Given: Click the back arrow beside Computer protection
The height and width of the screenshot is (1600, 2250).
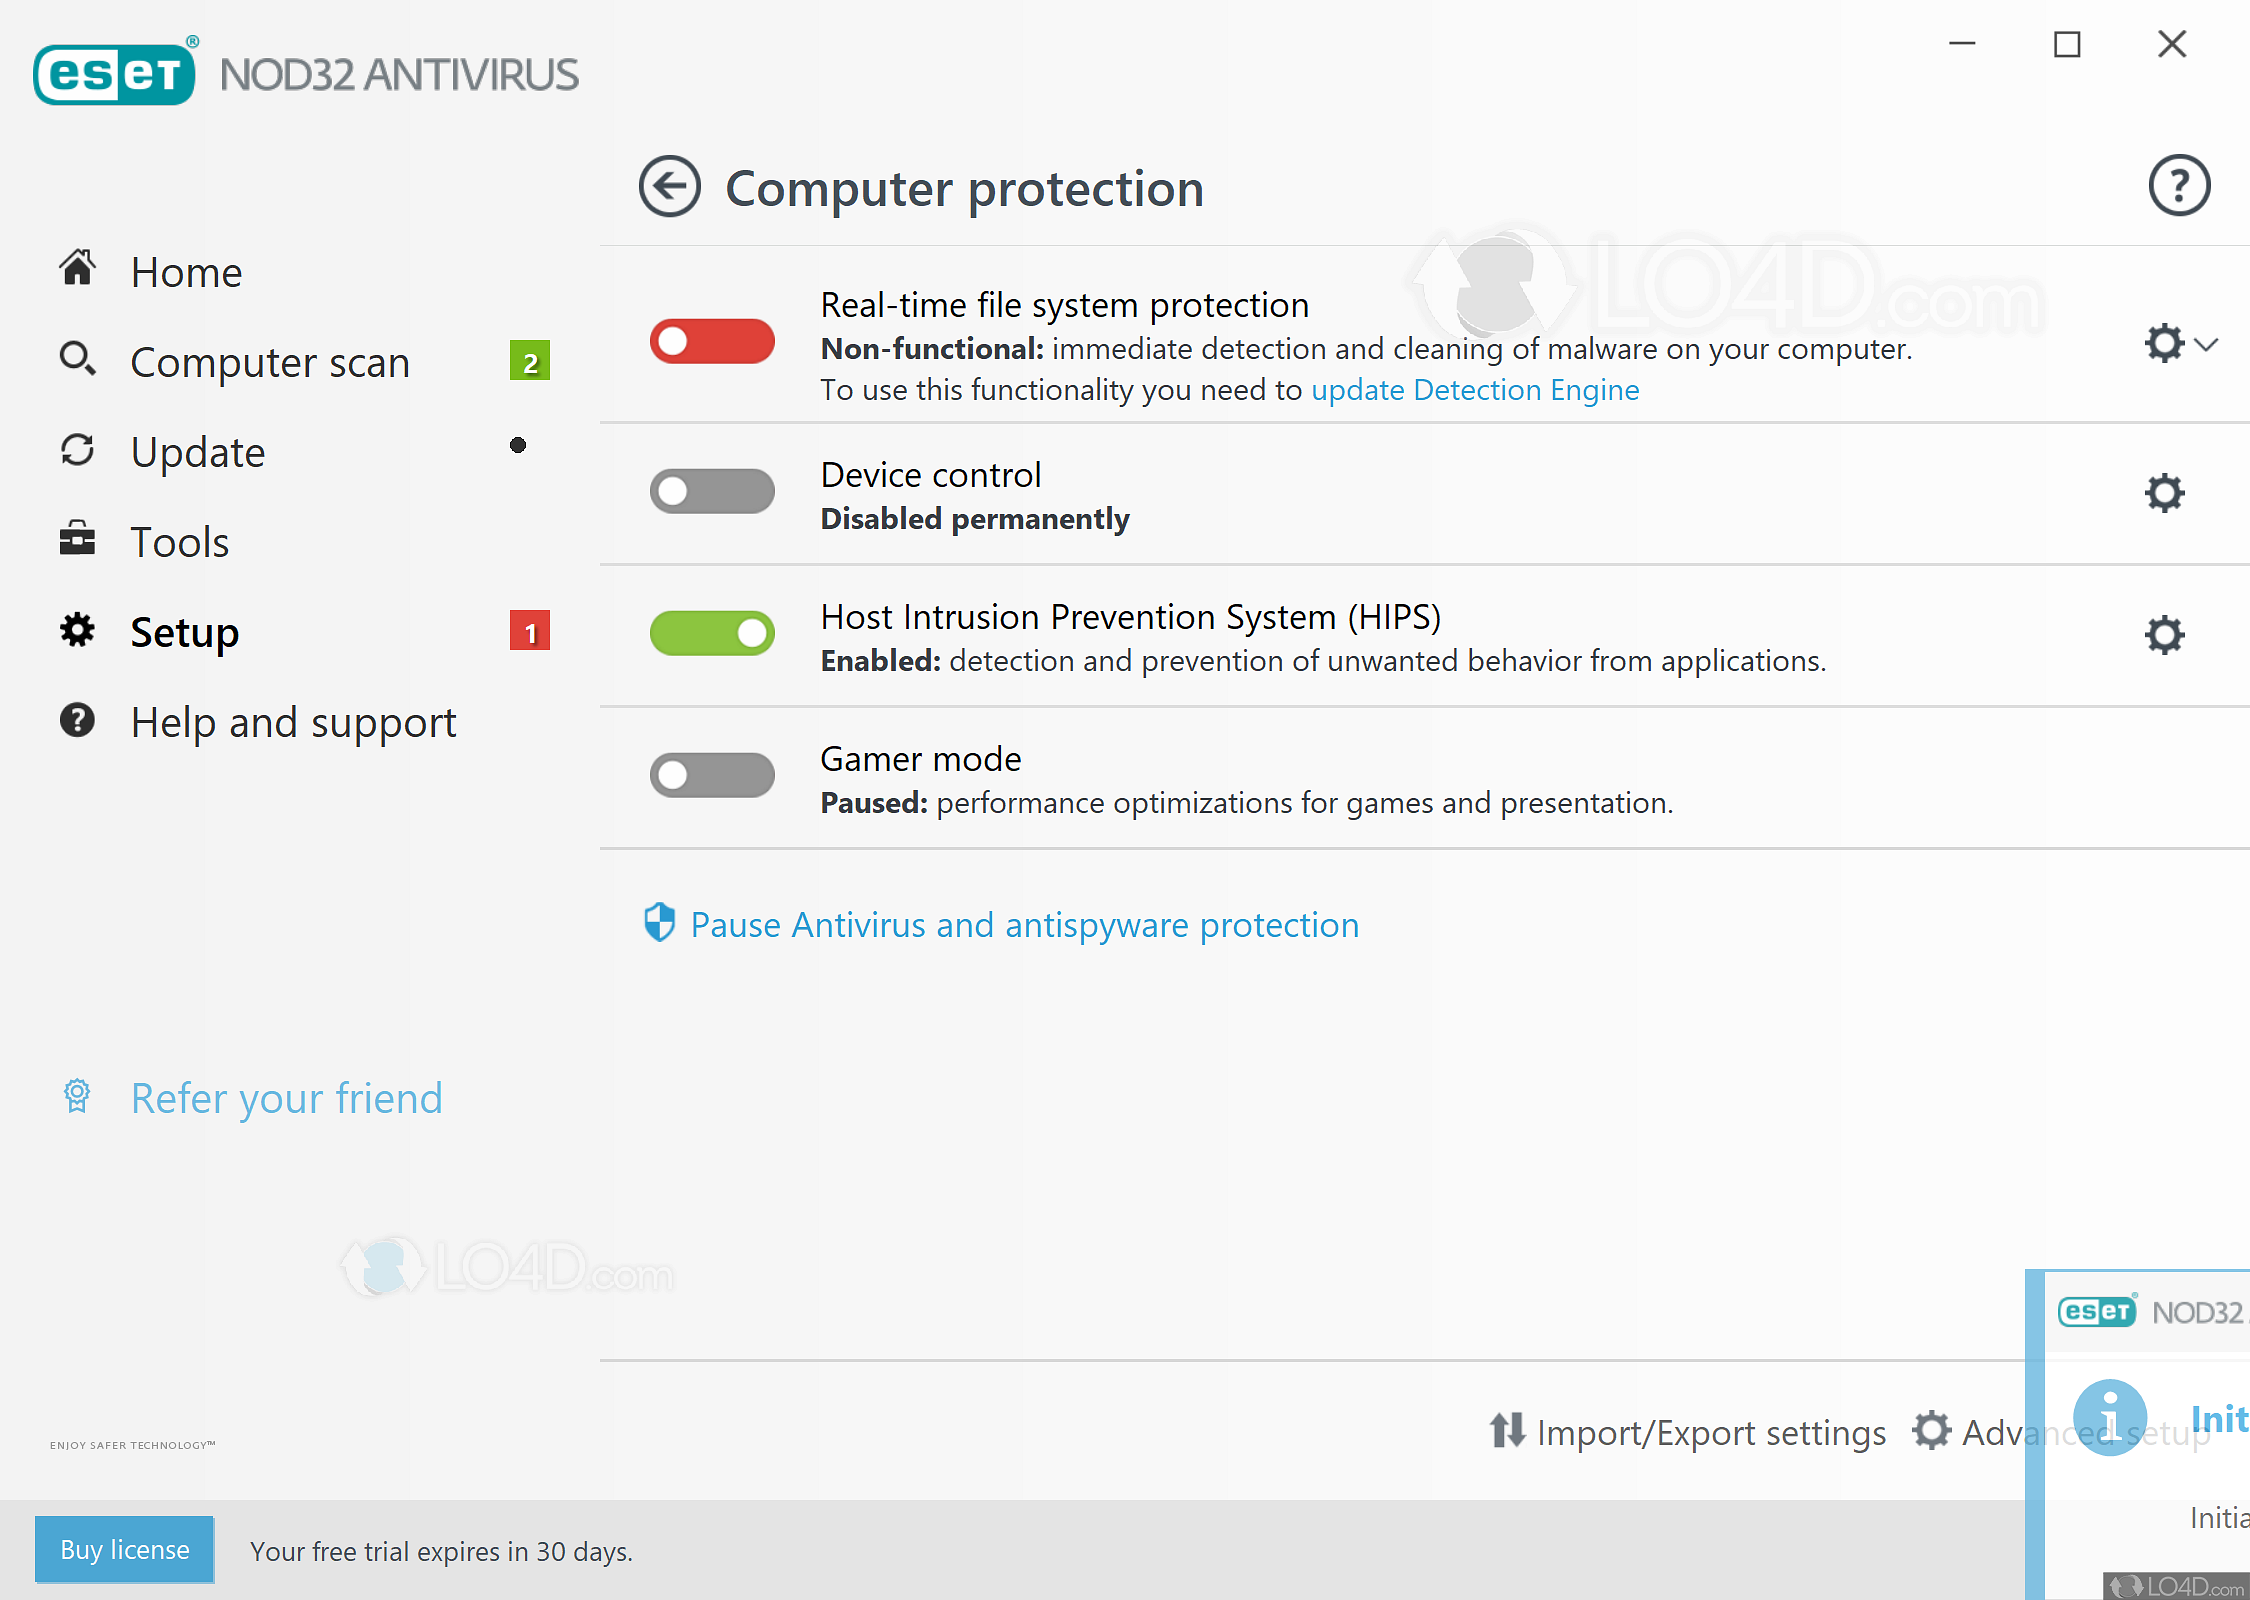Looking at the screenshot, I should click(x=669, y=187).
